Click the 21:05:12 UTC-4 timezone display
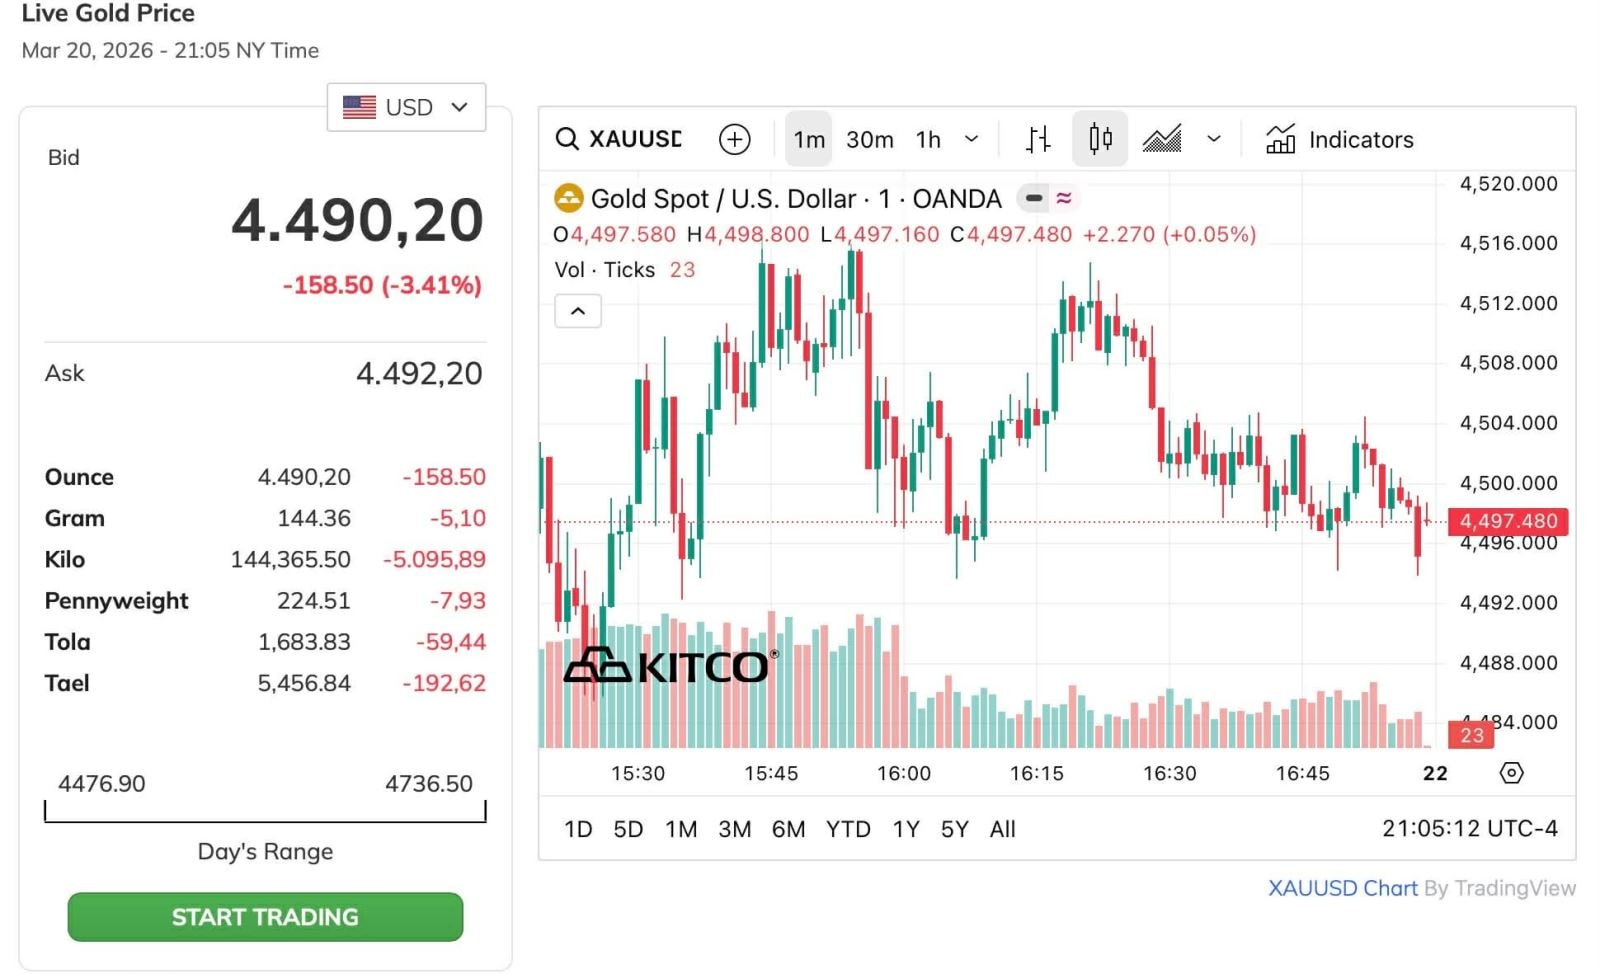 coord(1469,829)
